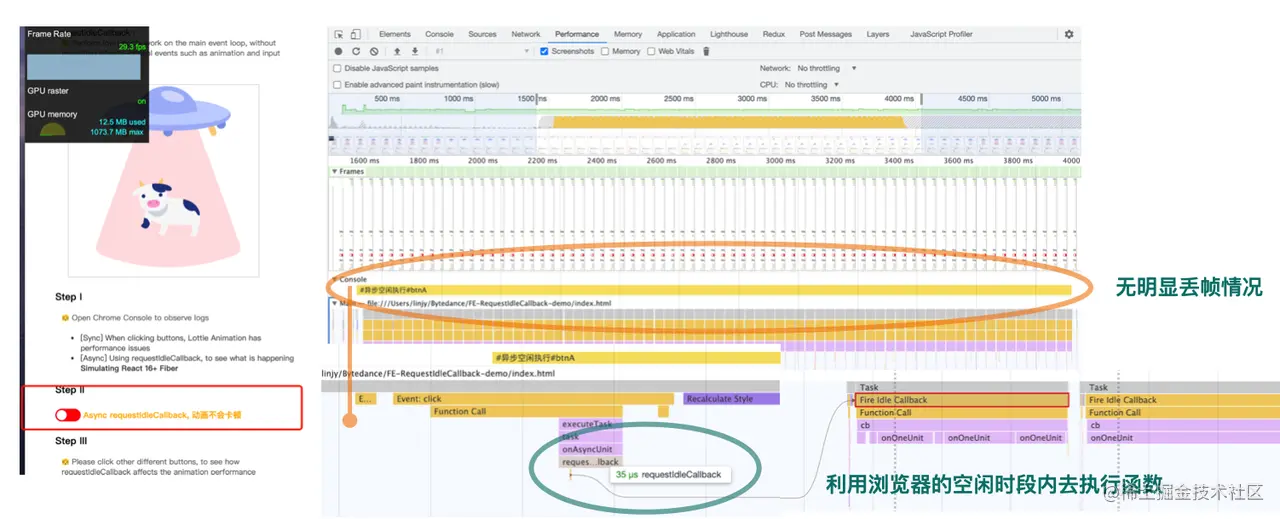Click the reload and profile icon
The width and height of the screenshot is (1280, 519).
pyautogui.click(x=356, y=51)
